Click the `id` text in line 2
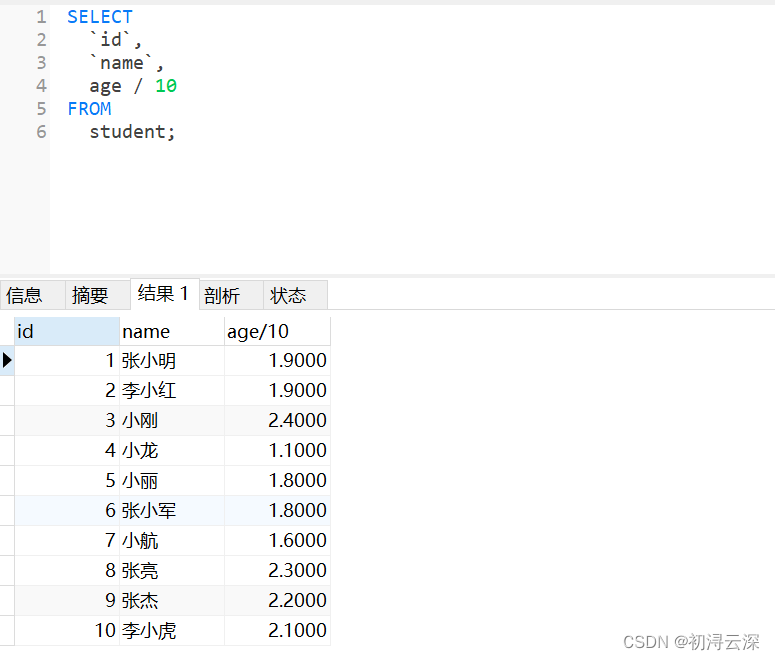This screenshot has height=660, width=775. click(x=111, y=40)
